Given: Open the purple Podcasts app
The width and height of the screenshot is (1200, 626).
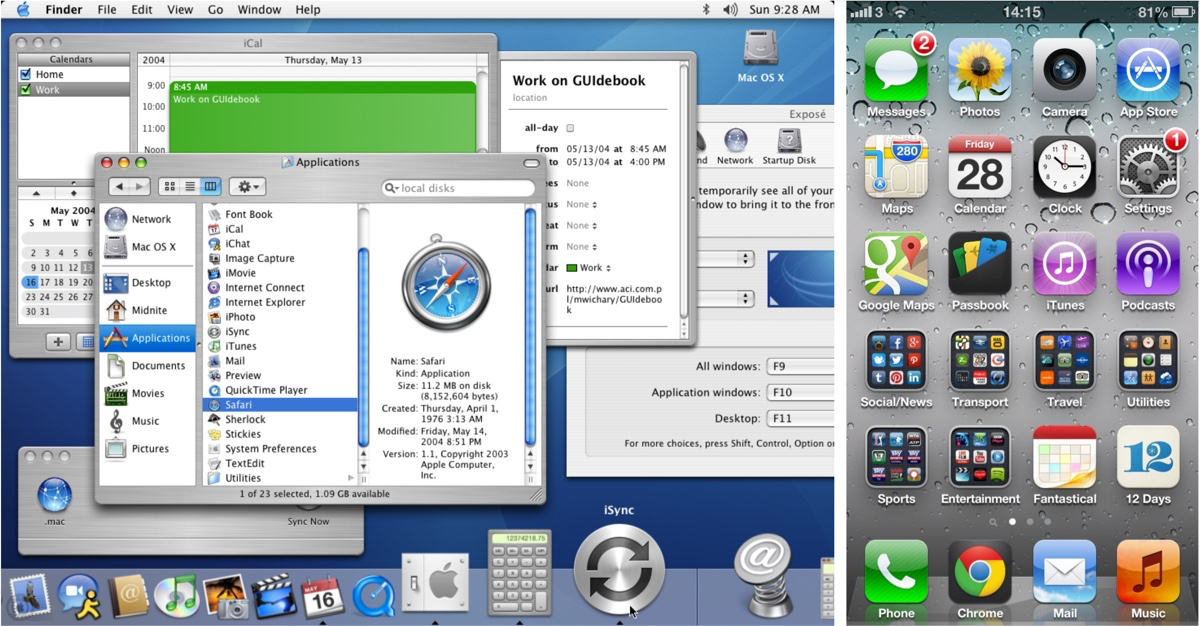Looking at the screenshot, I should (x=1148, y=264).
